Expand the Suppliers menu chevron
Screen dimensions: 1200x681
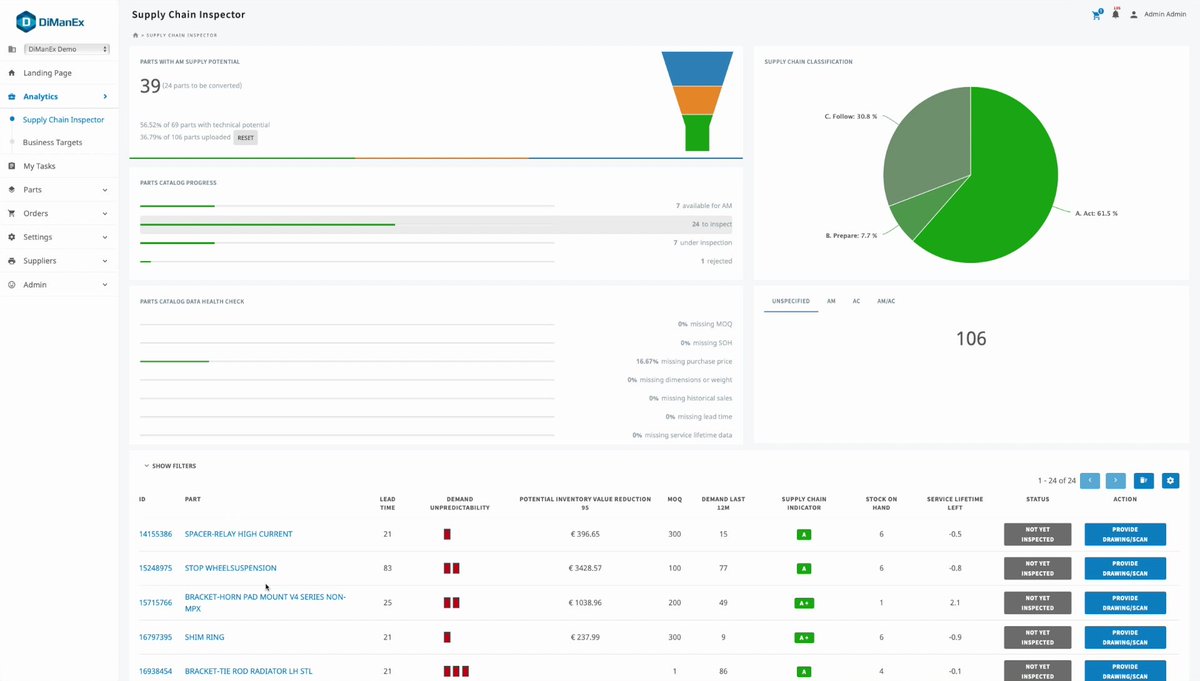pos(105,261)
